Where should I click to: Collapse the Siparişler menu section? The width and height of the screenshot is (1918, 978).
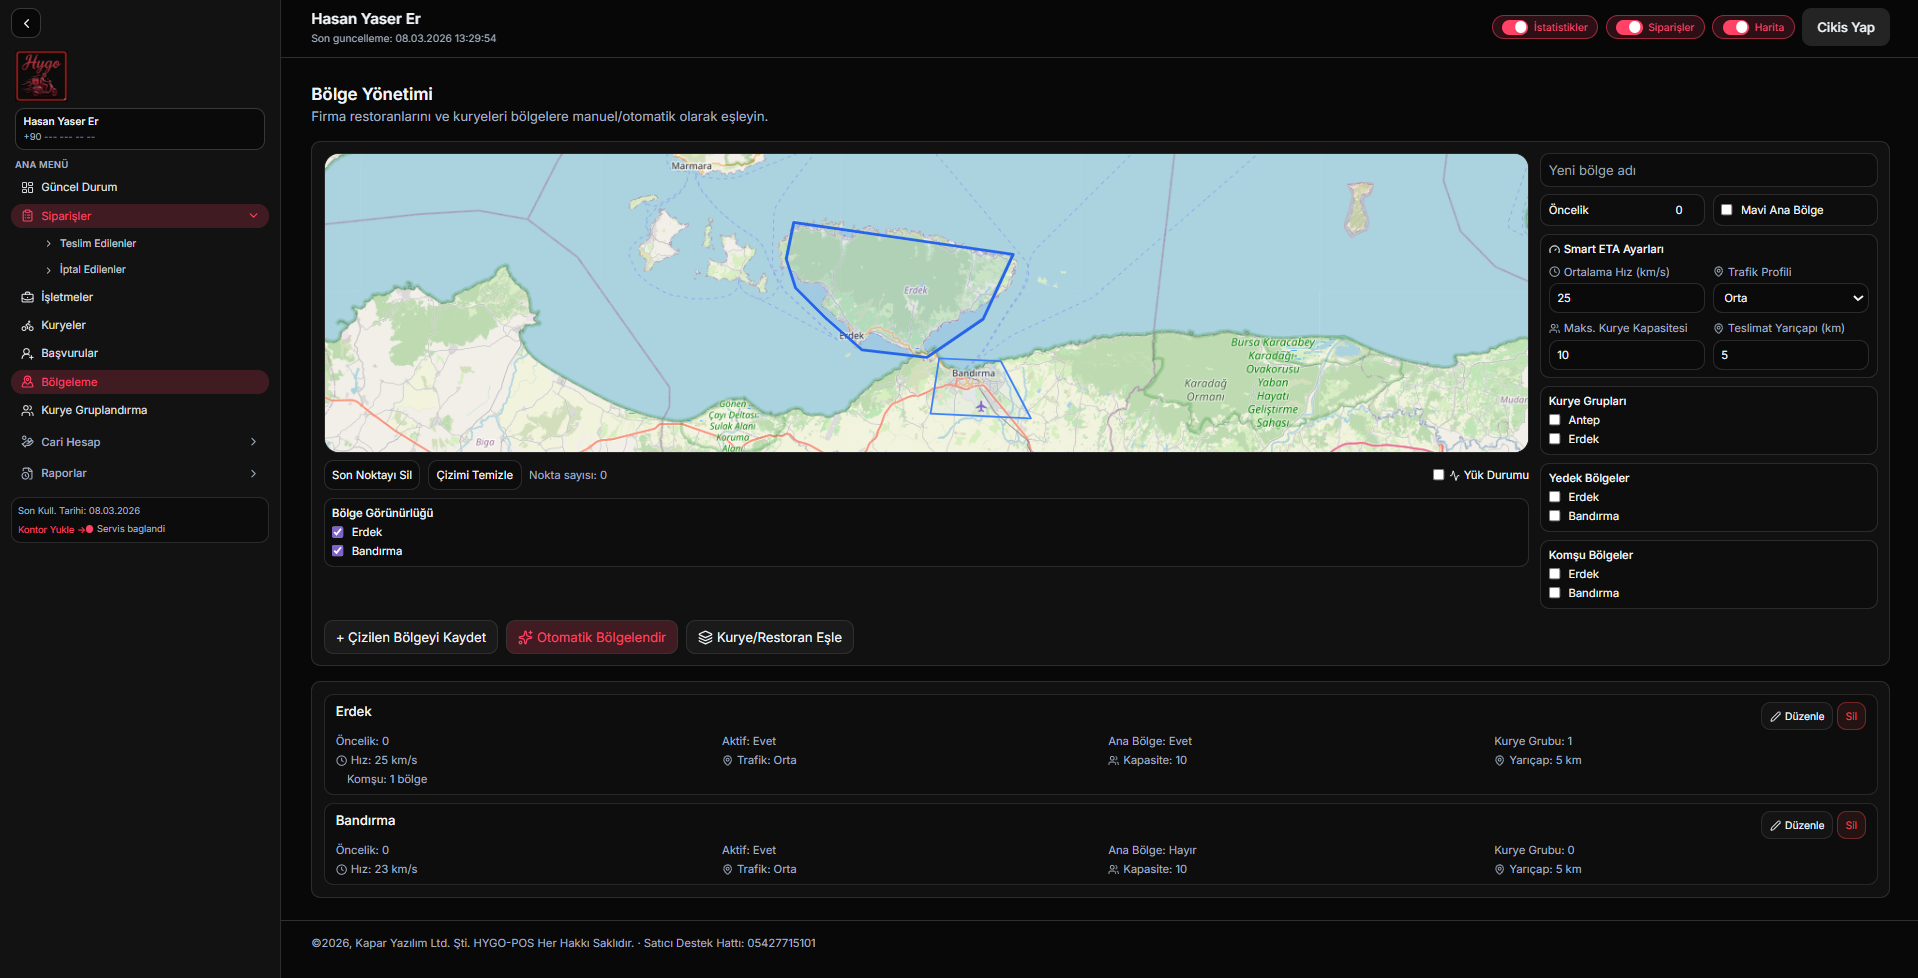253,216
